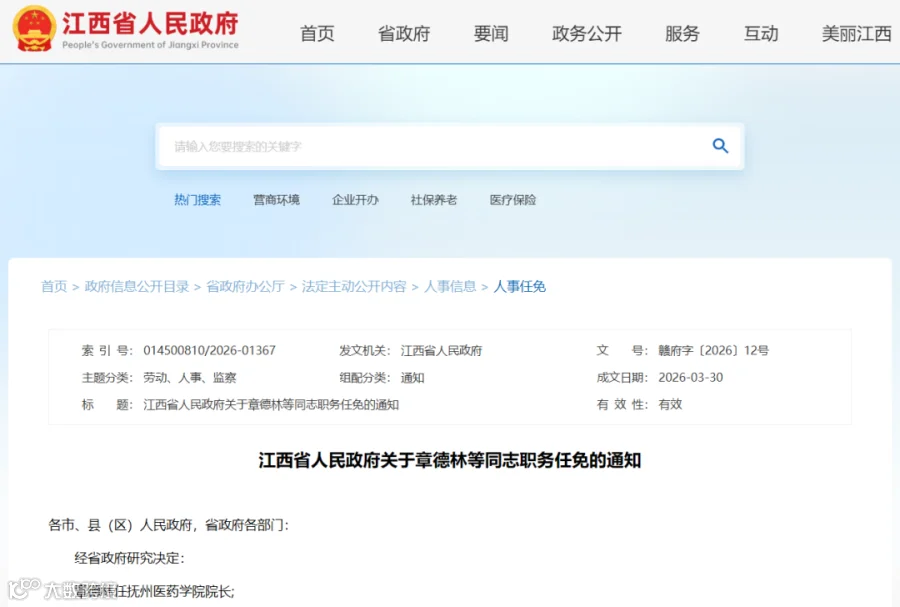Viewport: 900px width, 607px height.
Task: Open 人事任免 breadcrumb link
Action: [519, 286]
